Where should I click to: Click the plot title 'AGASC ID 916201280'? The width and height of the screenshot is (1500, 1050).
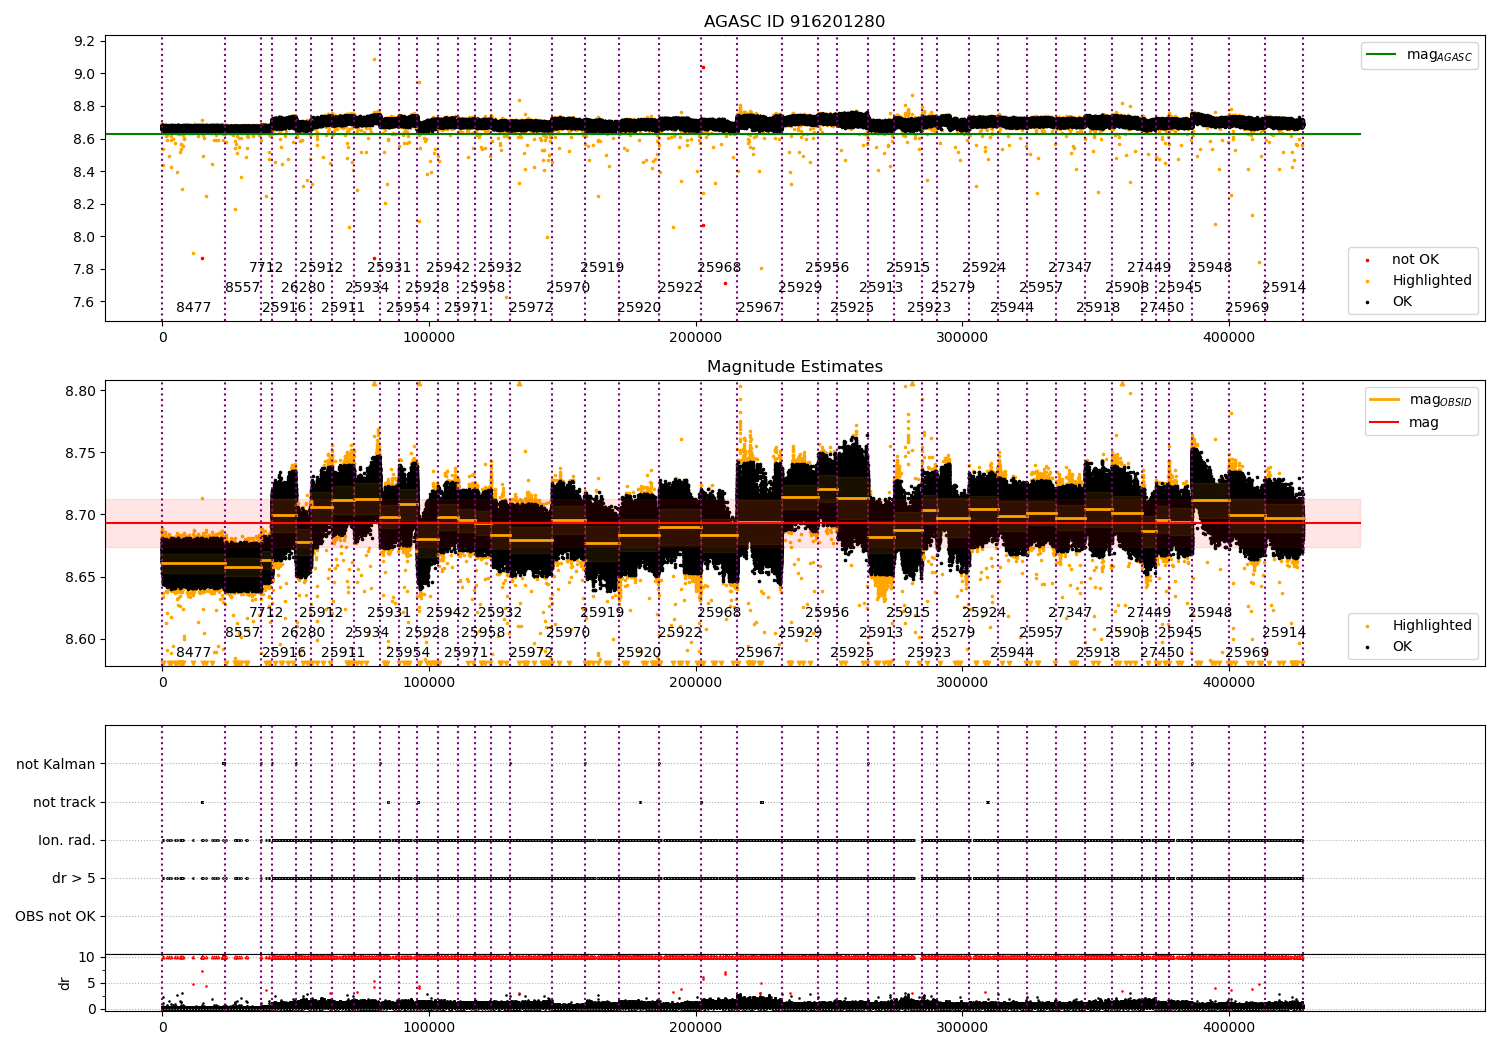pos(794,22)
